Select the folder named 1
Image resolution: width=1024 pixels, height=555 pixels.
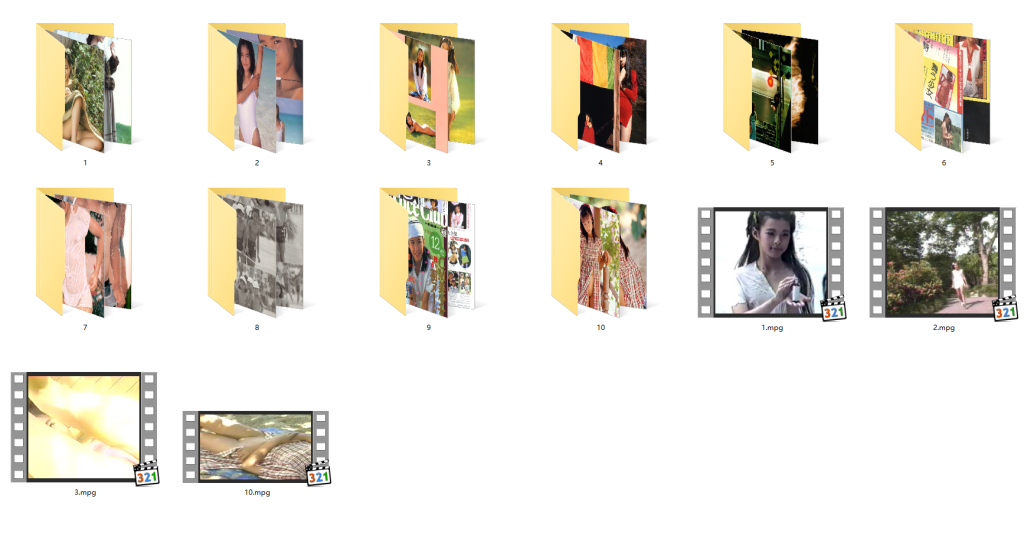tap(85, 88)
